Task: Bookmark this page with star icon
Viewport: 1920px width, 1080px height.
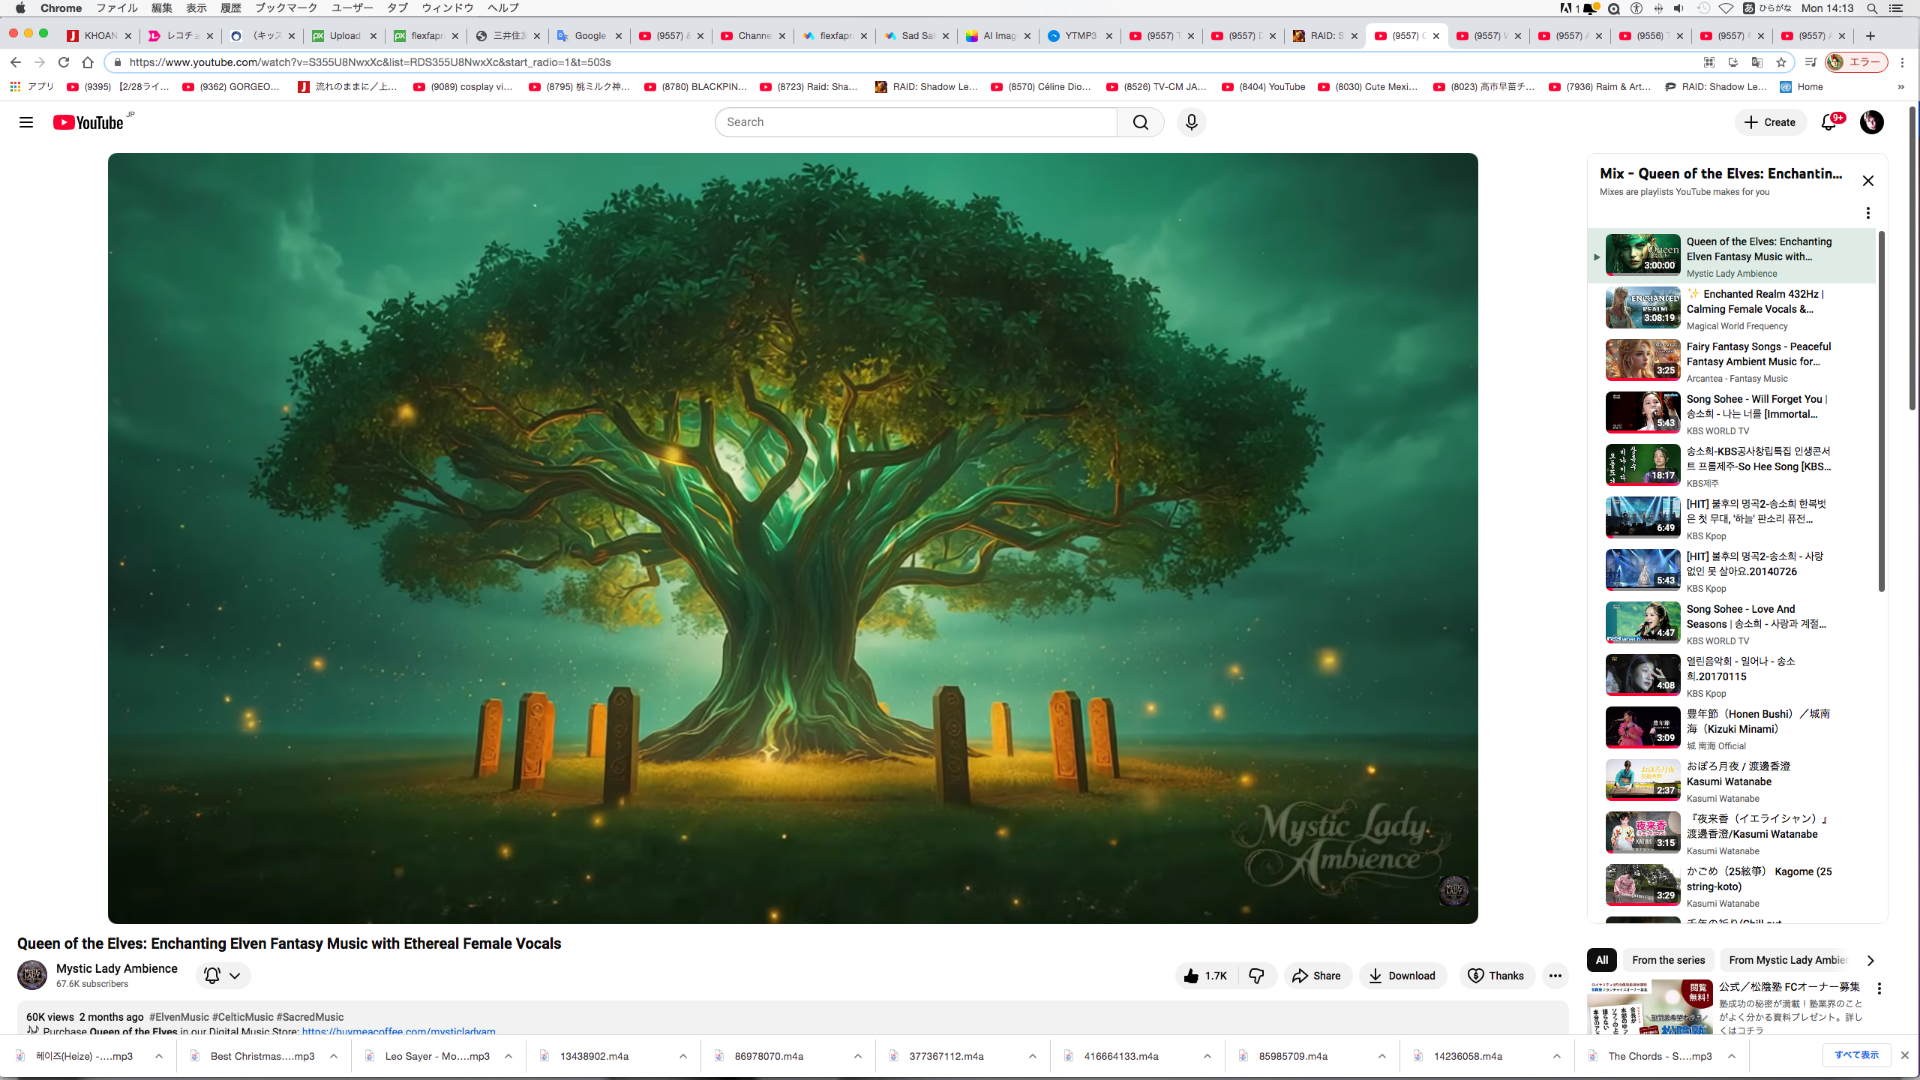Action: [x=1781, y=62]
